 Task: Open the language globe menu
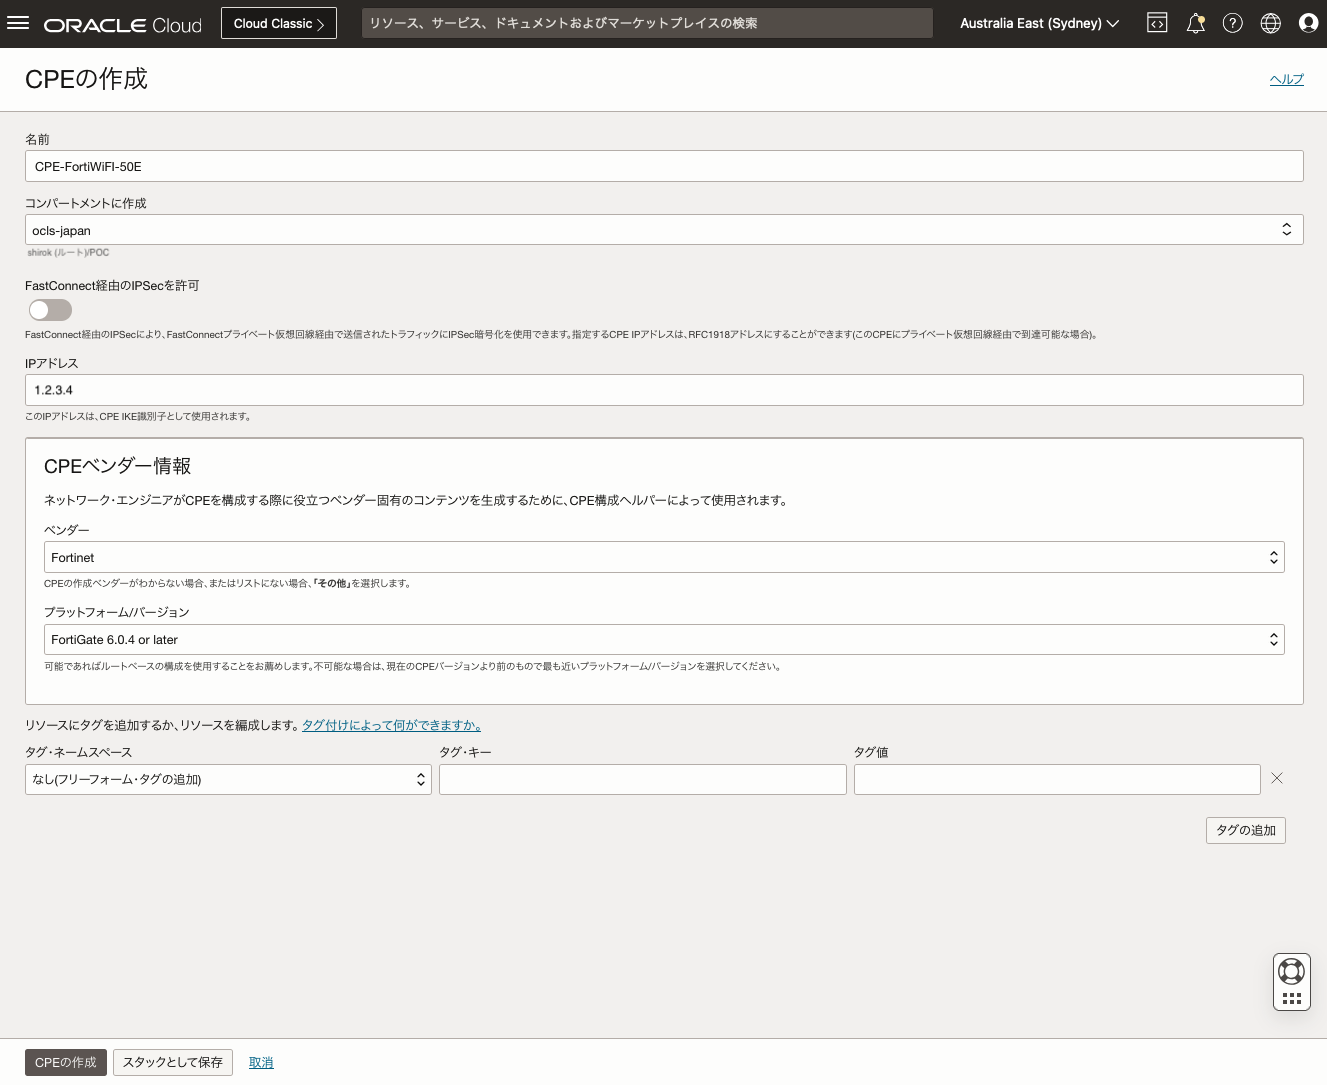click(x=1271, y=23)
